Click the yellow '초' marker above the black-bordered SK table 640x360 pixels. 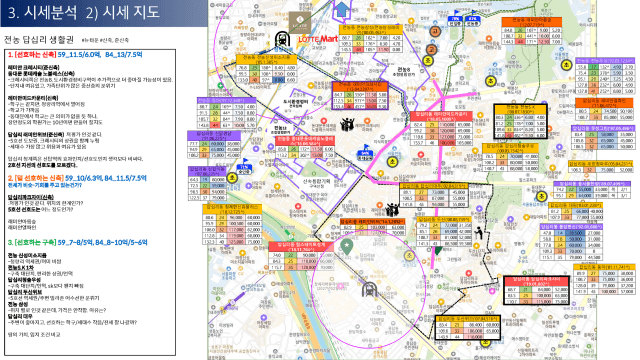click(x=491, y=81)
